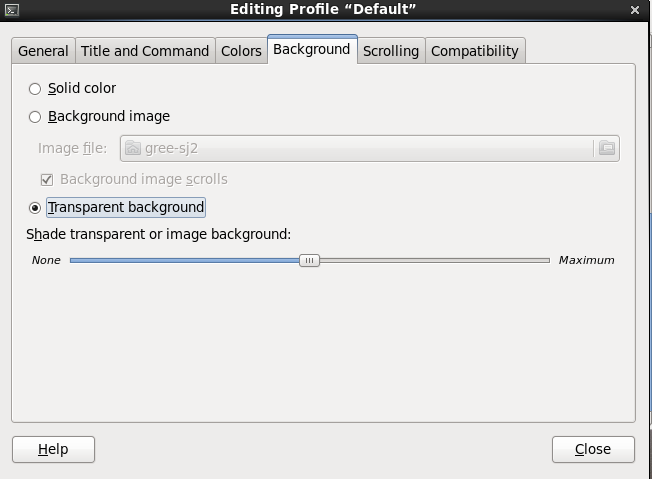Click the folder browse icon beside Image file

pos(607,148)
